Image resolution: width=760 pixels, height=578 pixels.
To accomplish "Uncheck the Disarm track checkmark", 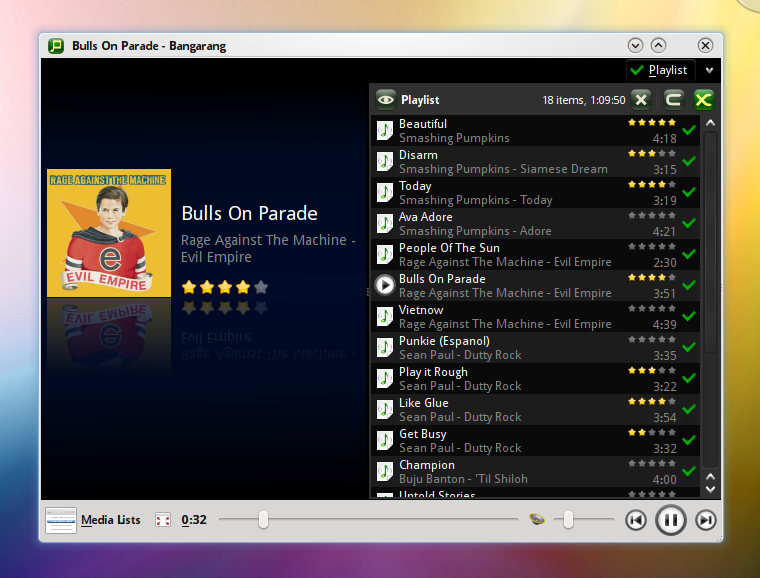I will (x=689, y=161).
